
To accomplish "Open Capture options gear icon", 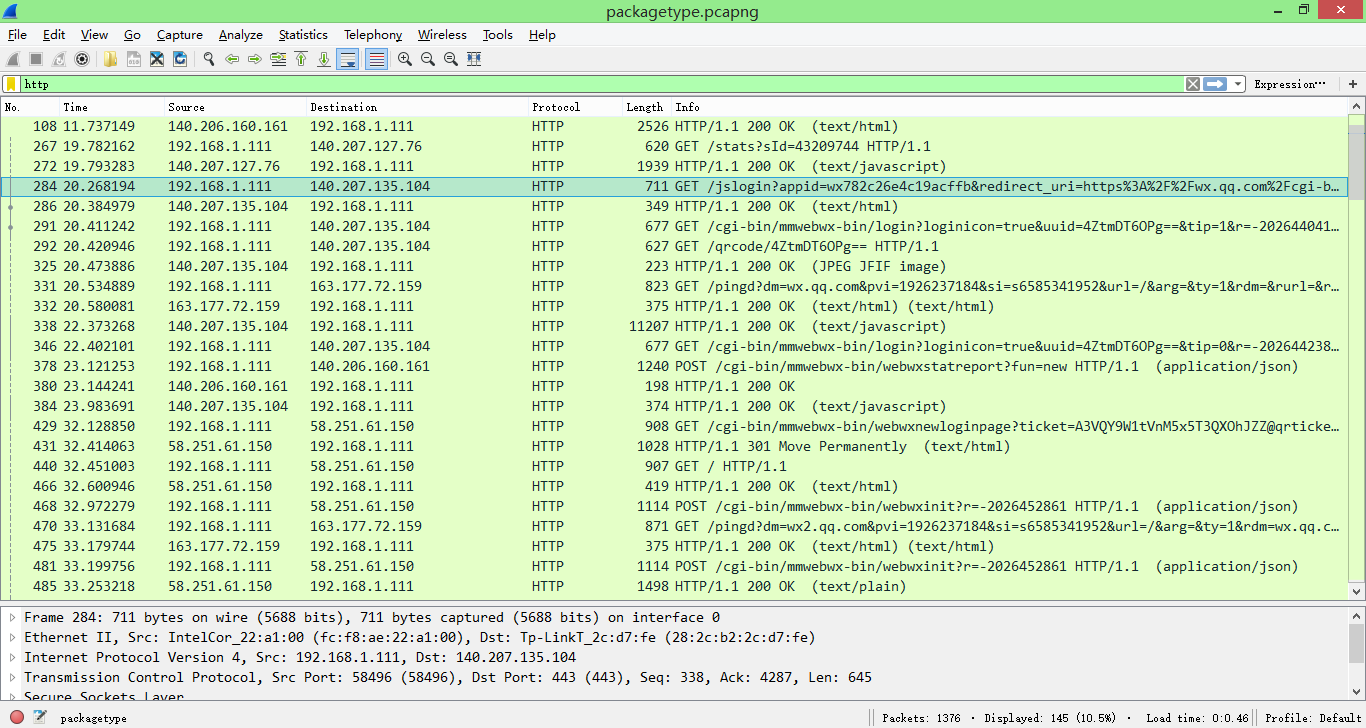I will click(82, 59).
